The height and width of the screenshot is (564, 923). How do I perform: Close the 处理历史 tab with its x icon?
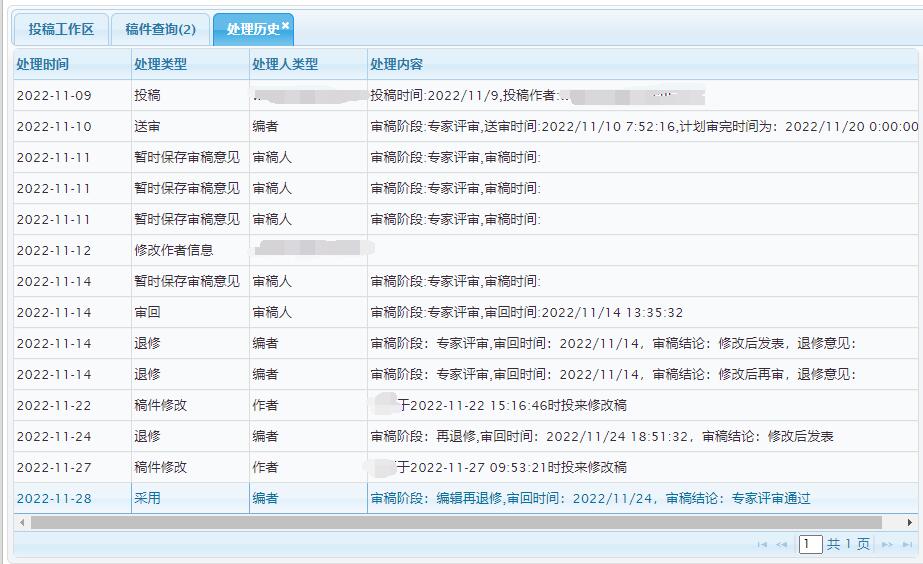[286, 25]
